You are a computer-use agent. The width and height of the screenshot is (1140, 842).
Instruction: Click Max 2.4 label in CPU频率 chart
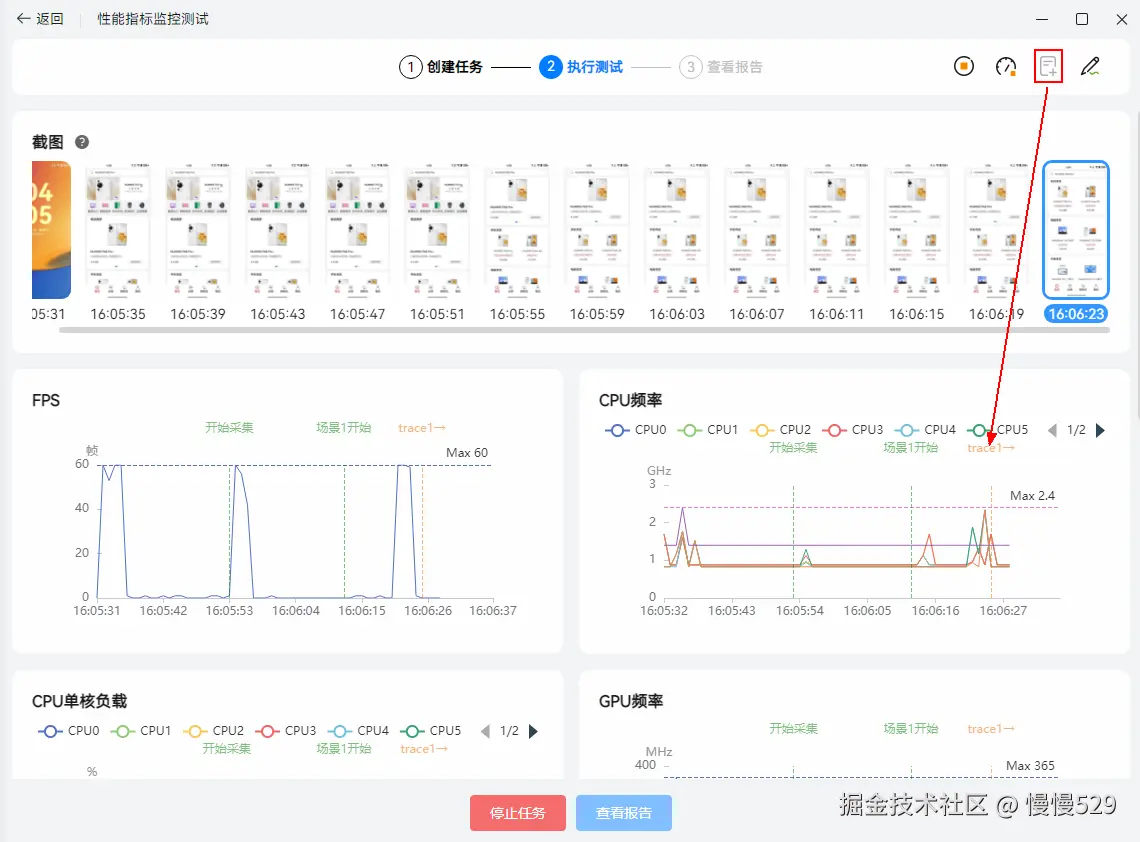pos(1032,496)
